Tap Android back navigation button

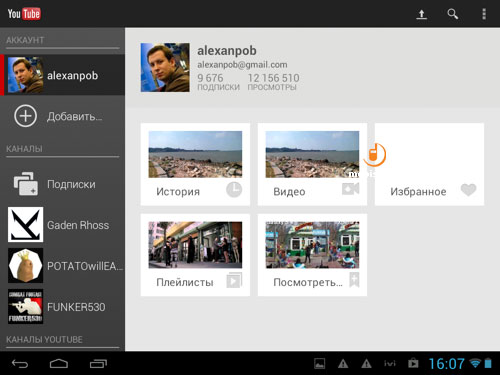pos(20,363)
